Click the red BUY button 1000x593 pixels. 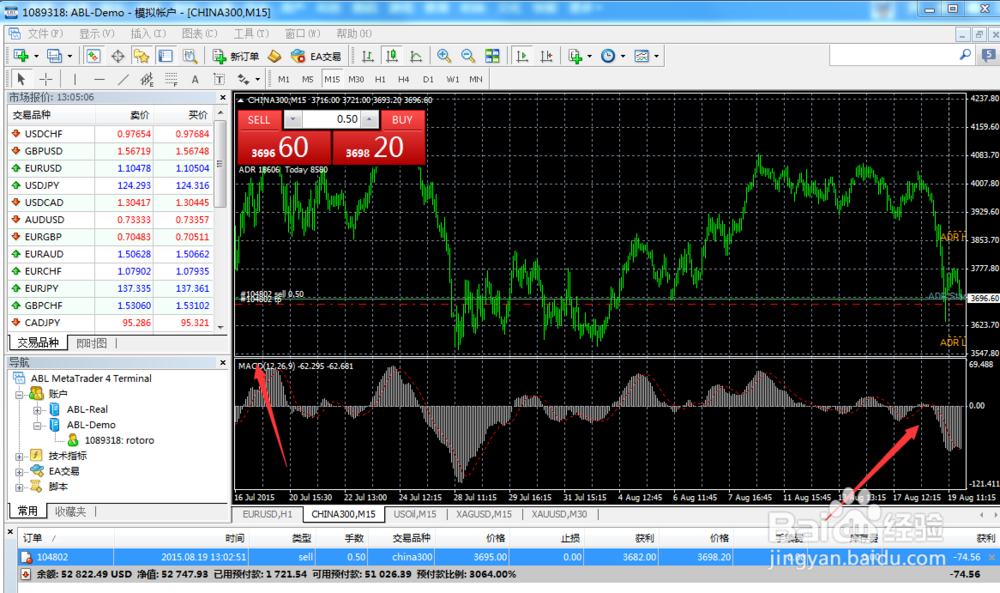pos(402,120)
